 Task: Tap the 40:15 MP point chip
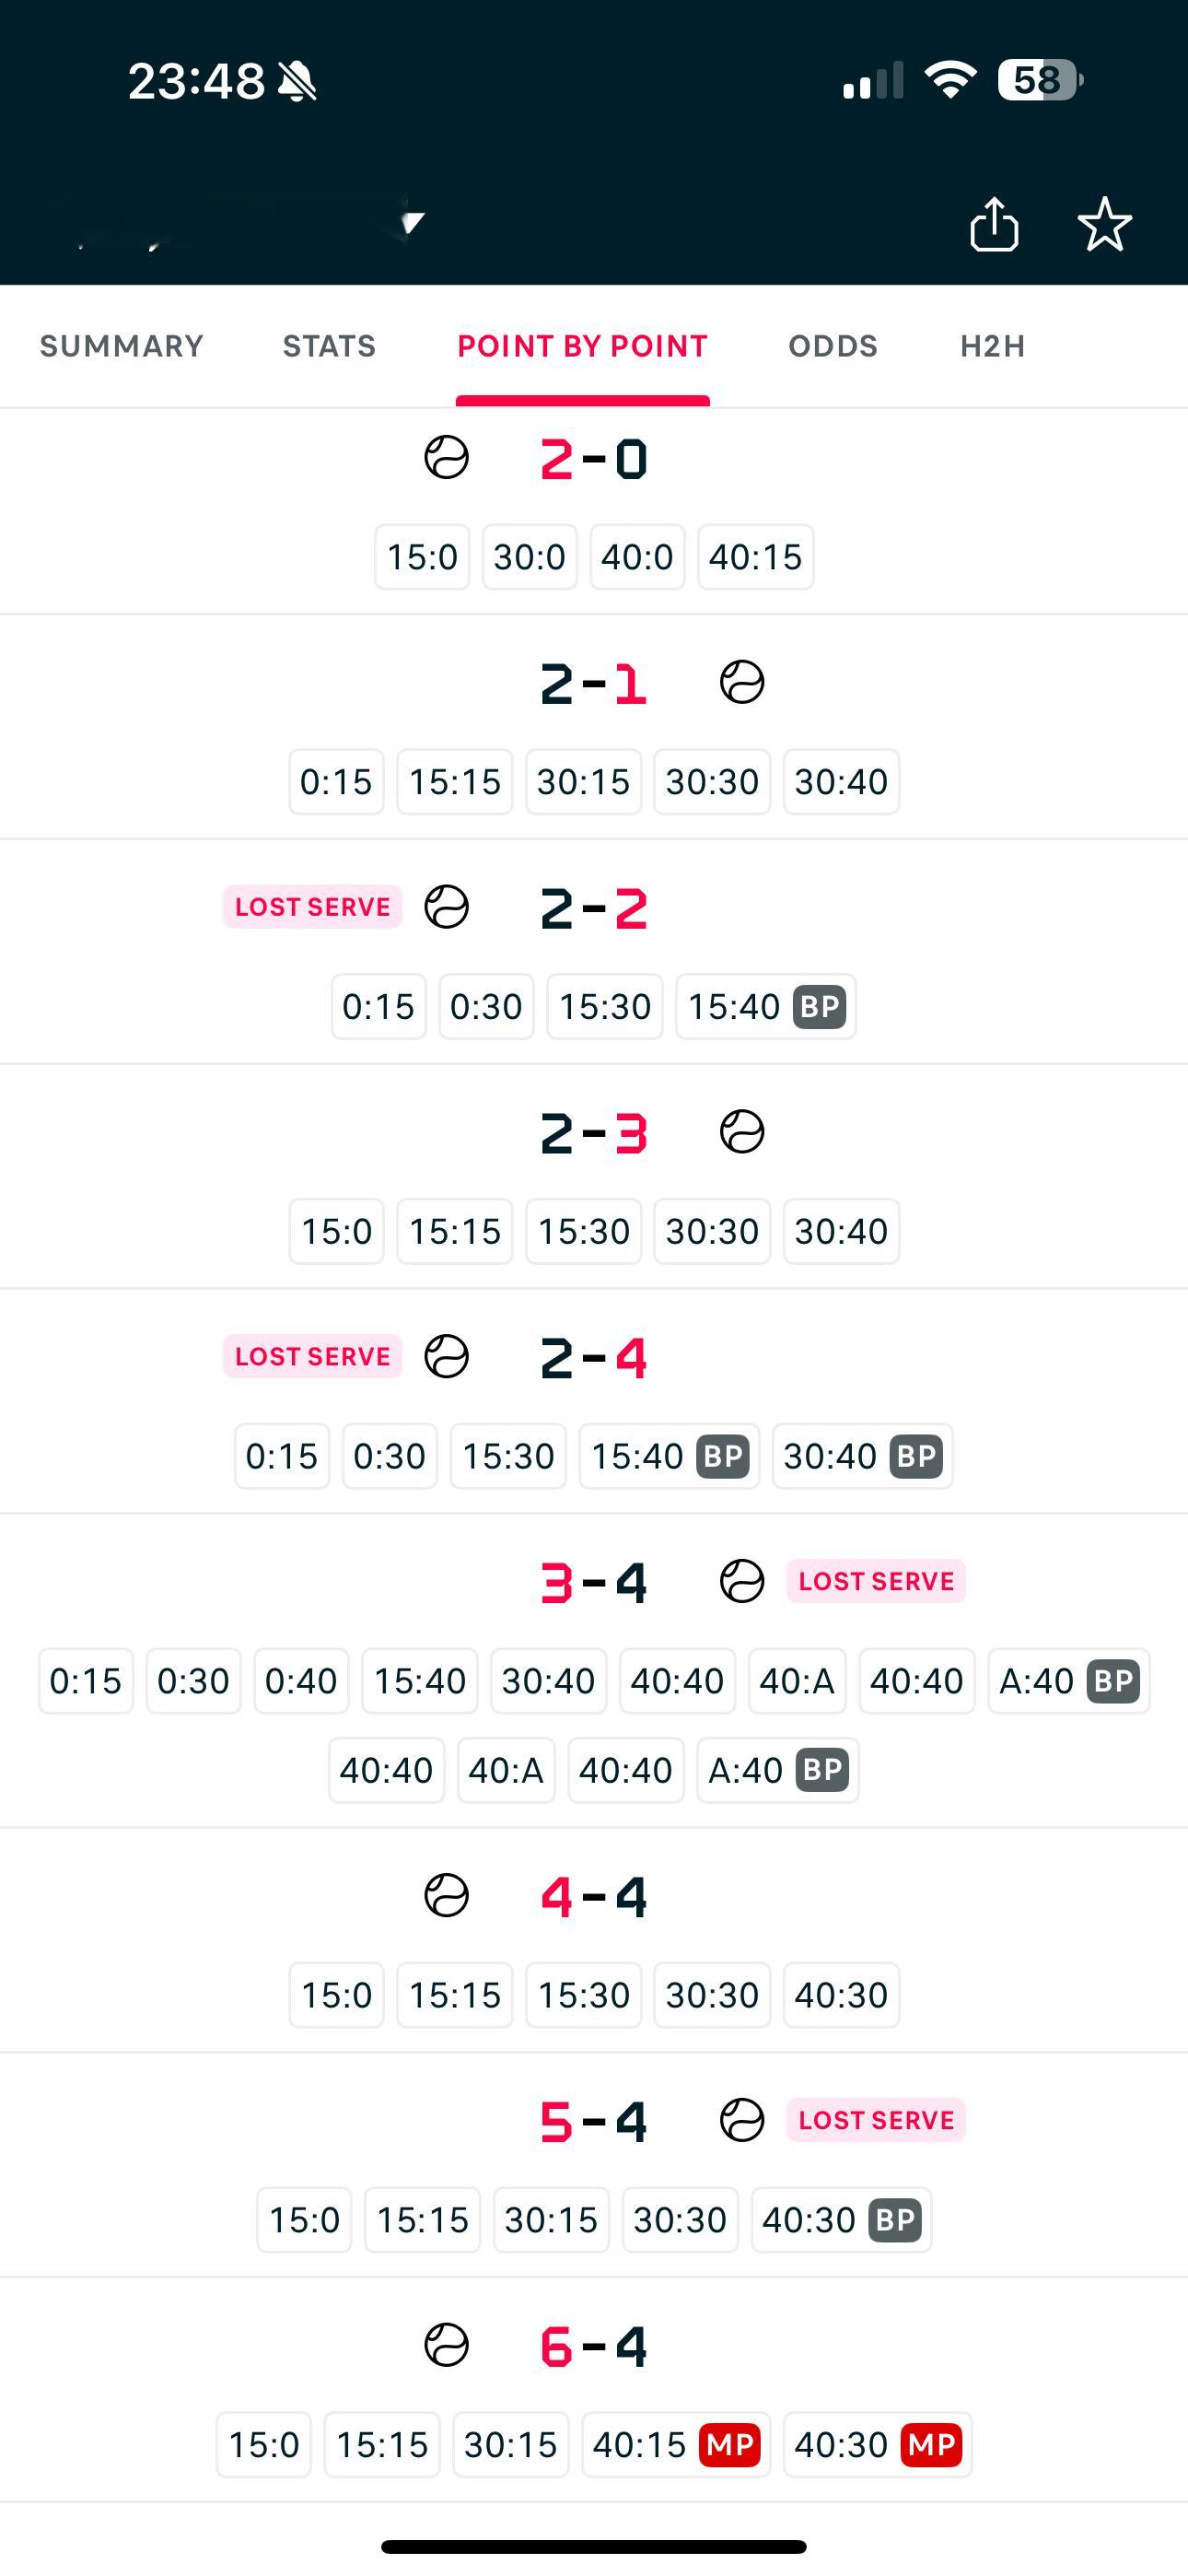pyautogui.click(x=676, y=2445)
